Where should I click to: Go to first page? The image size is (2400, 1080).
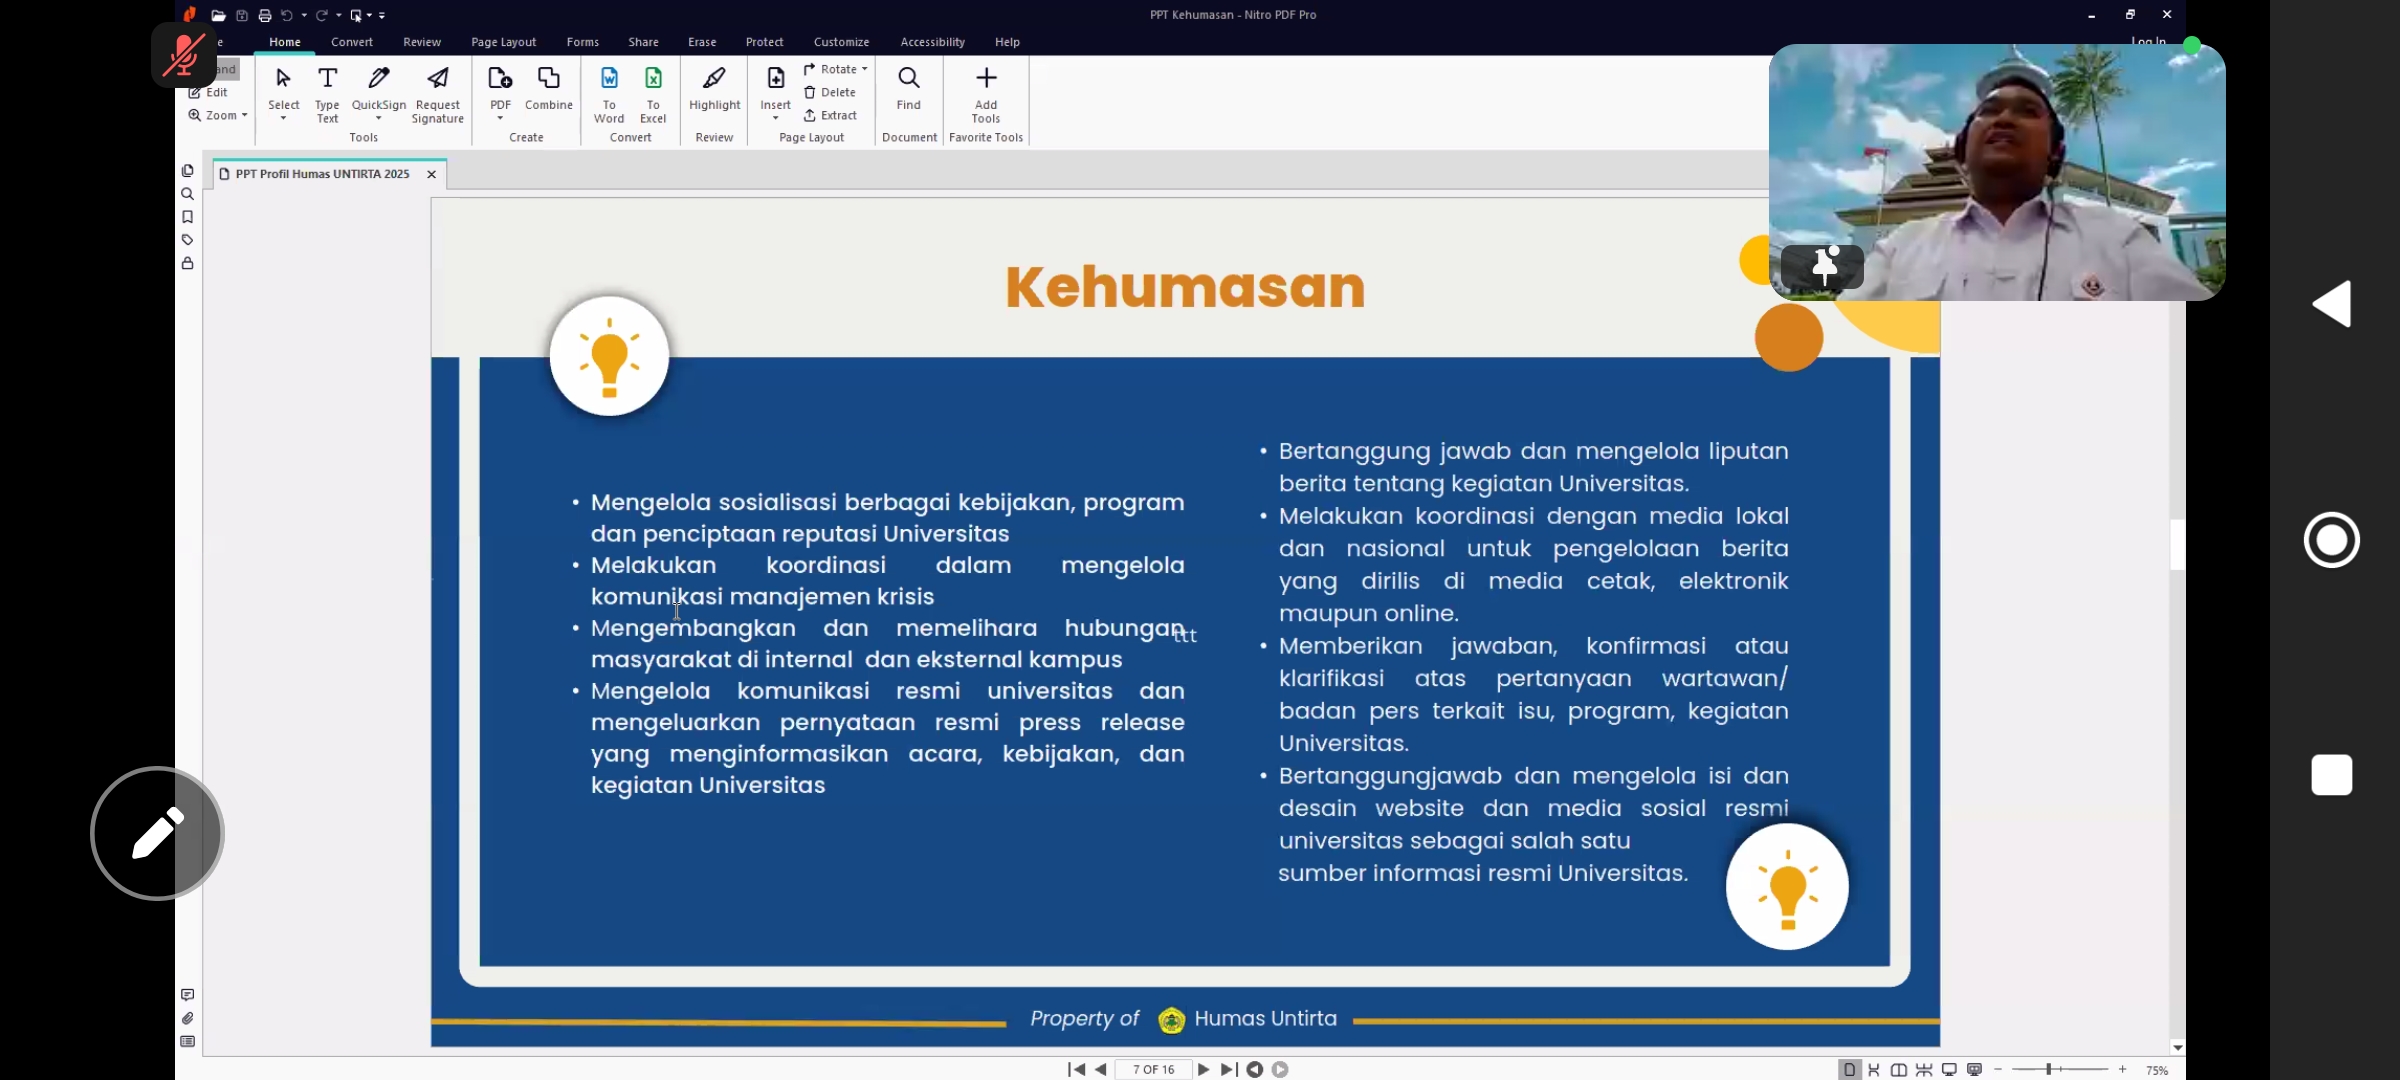[x=1076, y=1069]
